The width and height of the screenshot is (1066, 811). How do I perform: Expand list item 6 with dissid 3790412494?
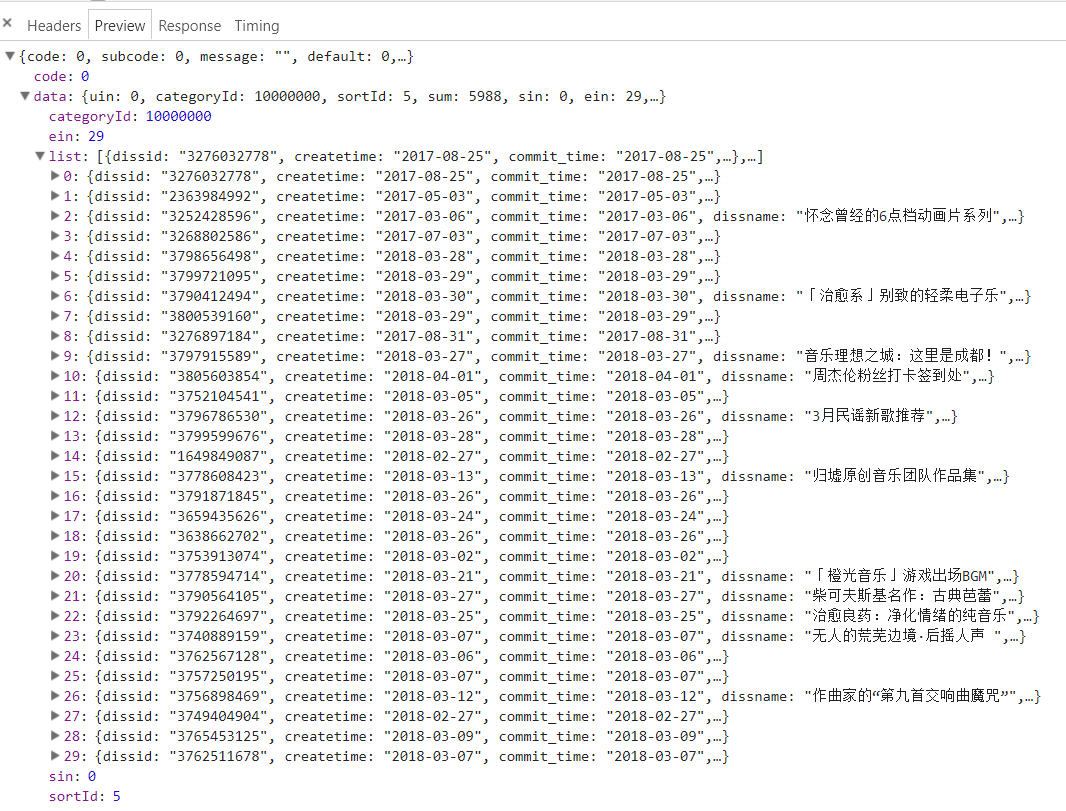(55, 296)
